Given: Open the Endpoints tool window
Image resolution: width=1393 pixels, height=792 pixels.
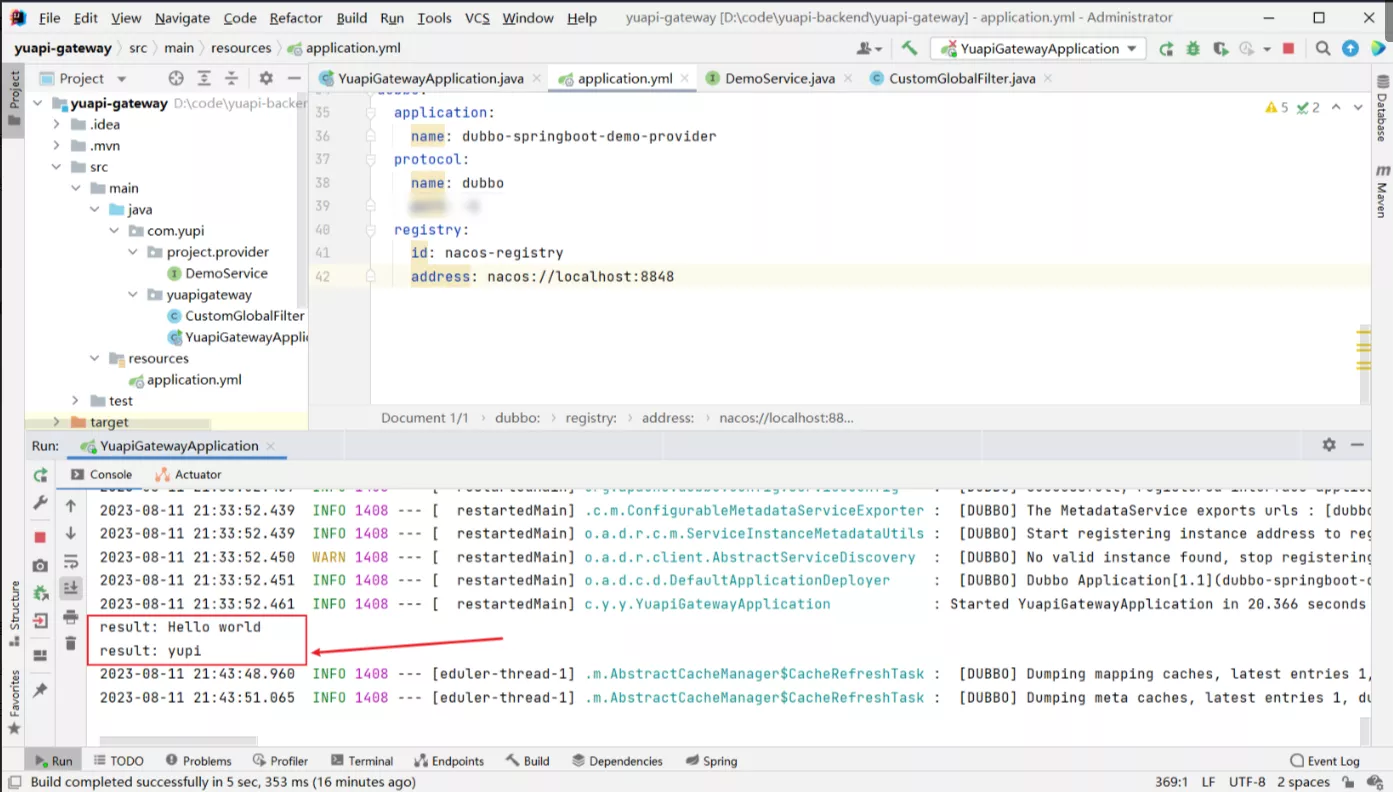Looking at the screenshot, I should coord(449,761).
